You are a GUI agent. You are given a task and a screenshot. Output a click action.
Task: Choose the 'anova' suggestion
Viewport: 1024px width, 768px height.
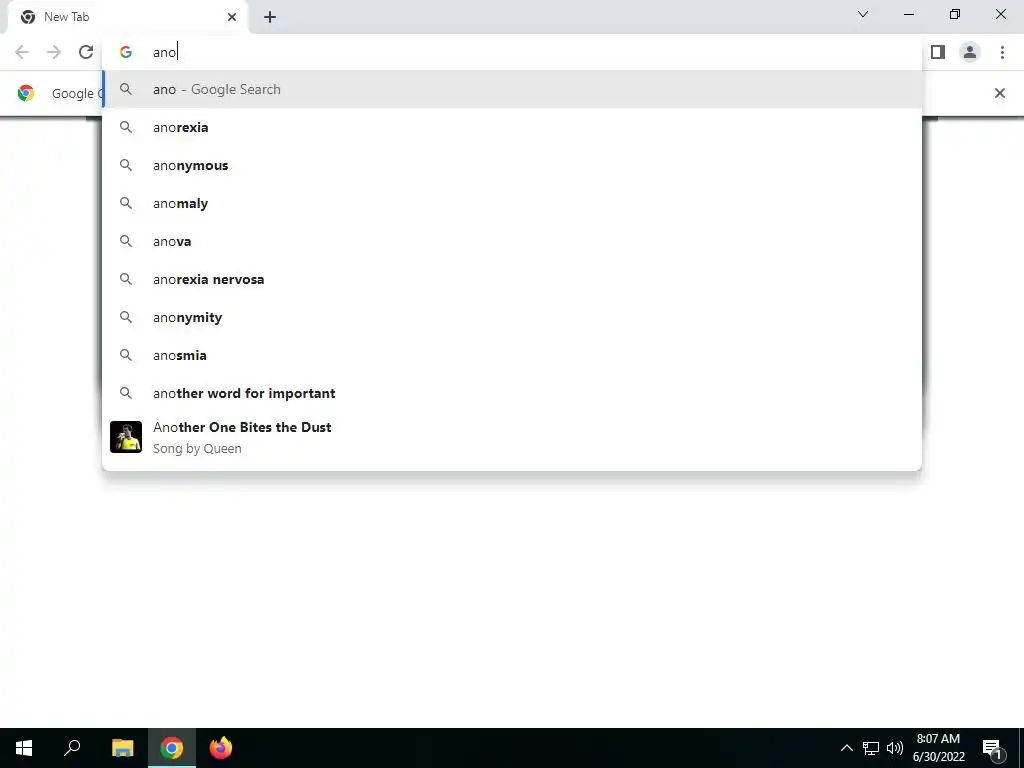tap(512, 241)
